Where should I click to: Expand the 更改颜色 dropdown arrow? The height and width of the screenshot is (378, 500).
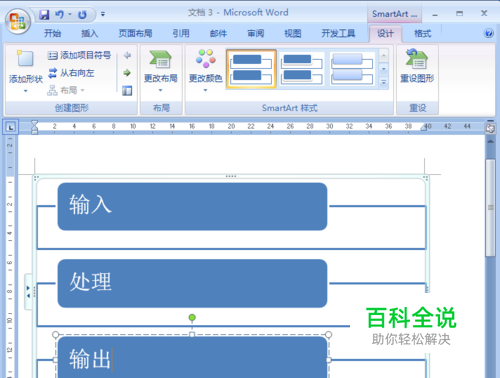pyautogui.click(x=205, y=90)
